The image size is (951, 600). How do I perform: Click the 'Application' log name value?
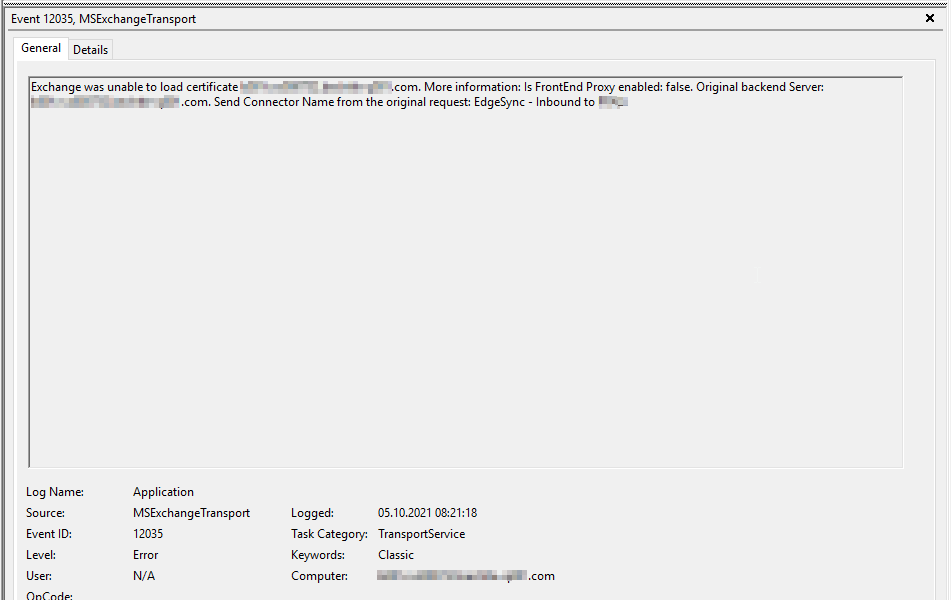click(163, 492)
